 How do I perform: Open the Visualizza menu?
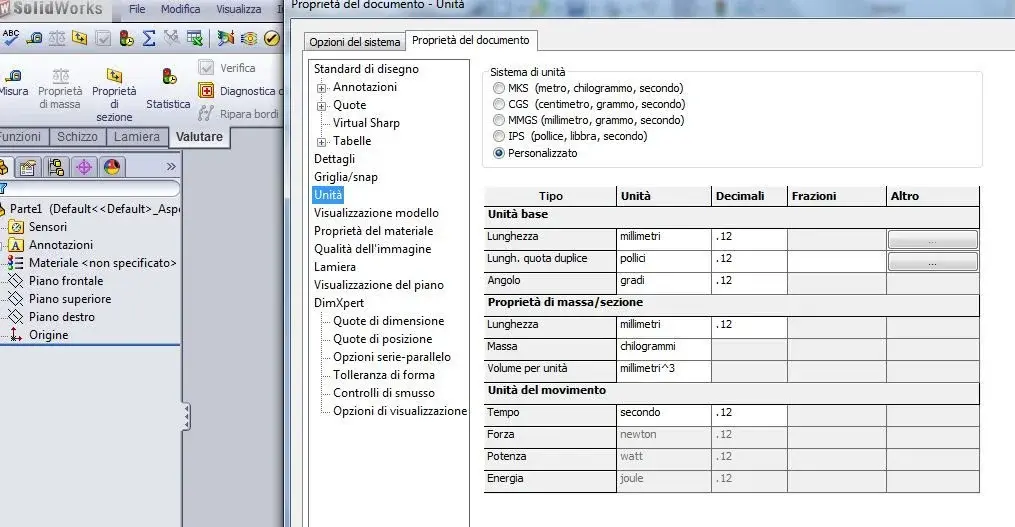239,9
